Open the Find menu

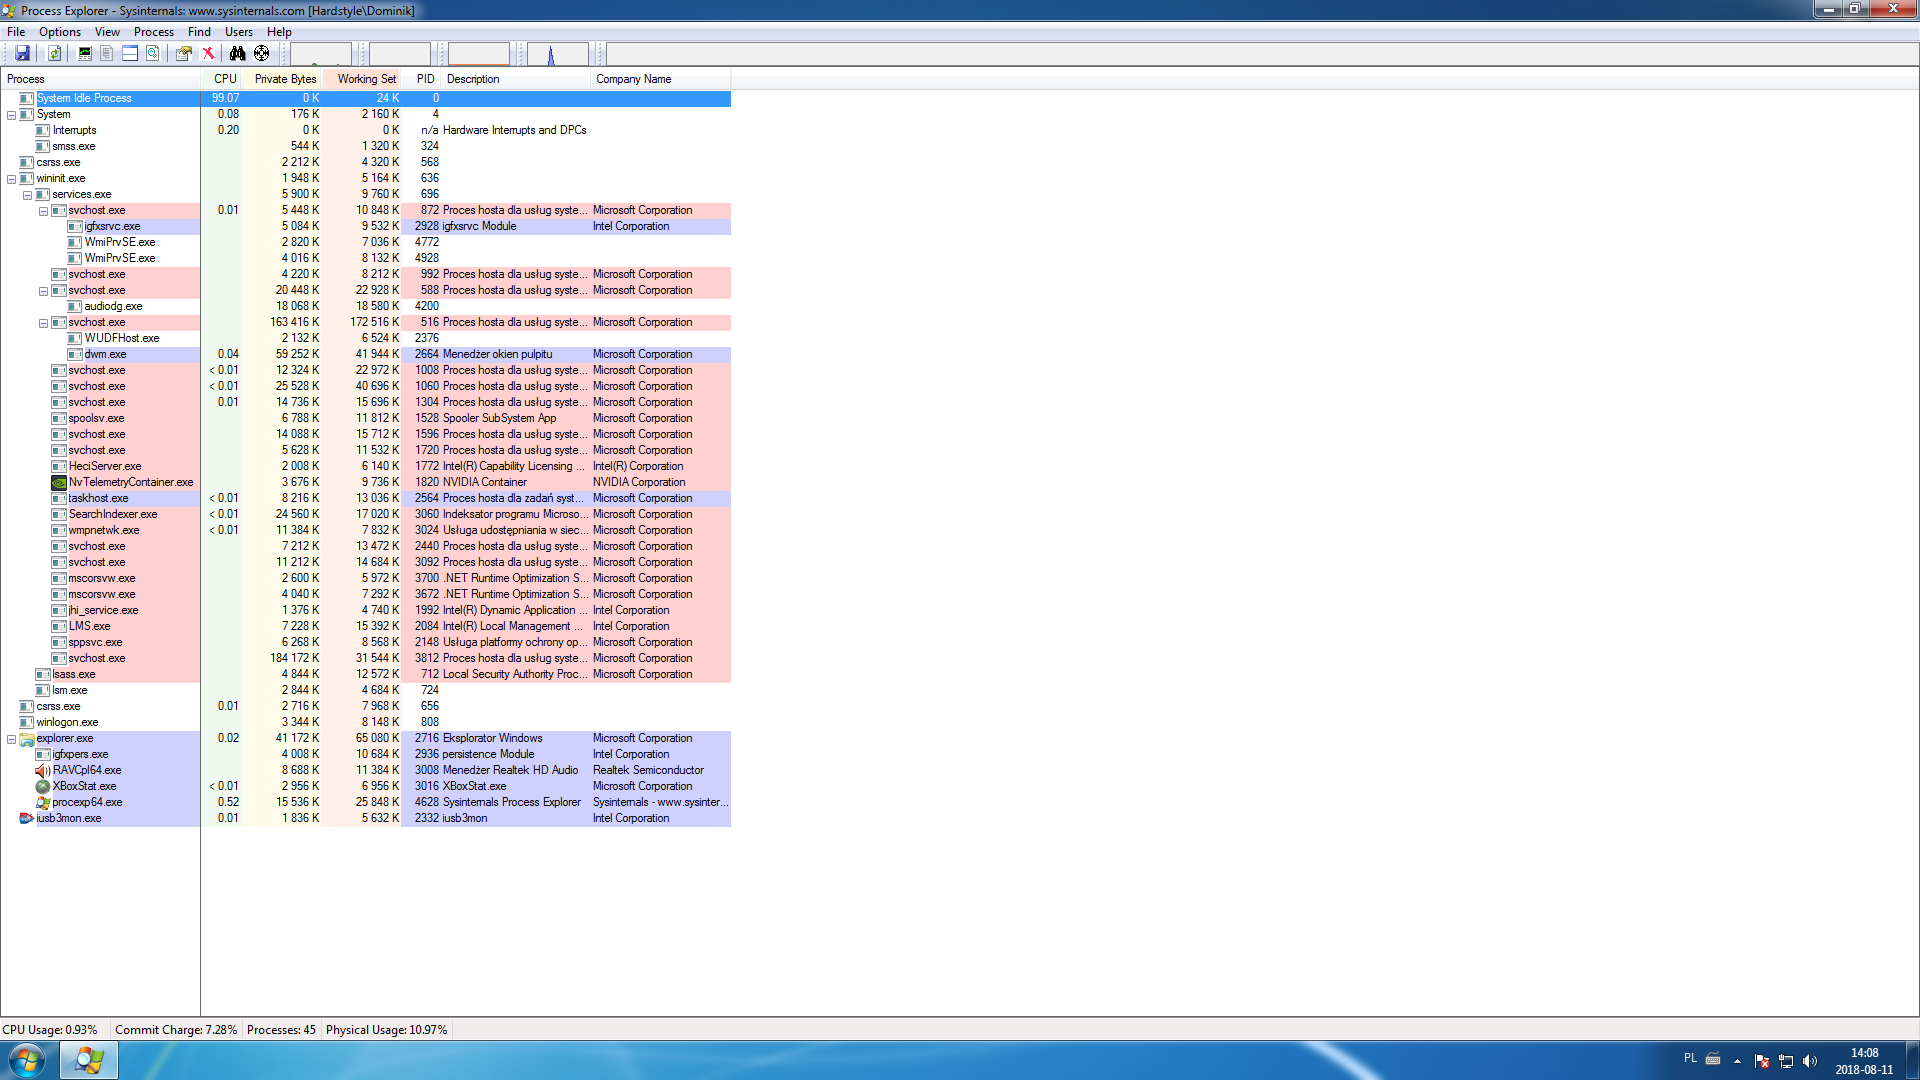[x=199, y=32]
